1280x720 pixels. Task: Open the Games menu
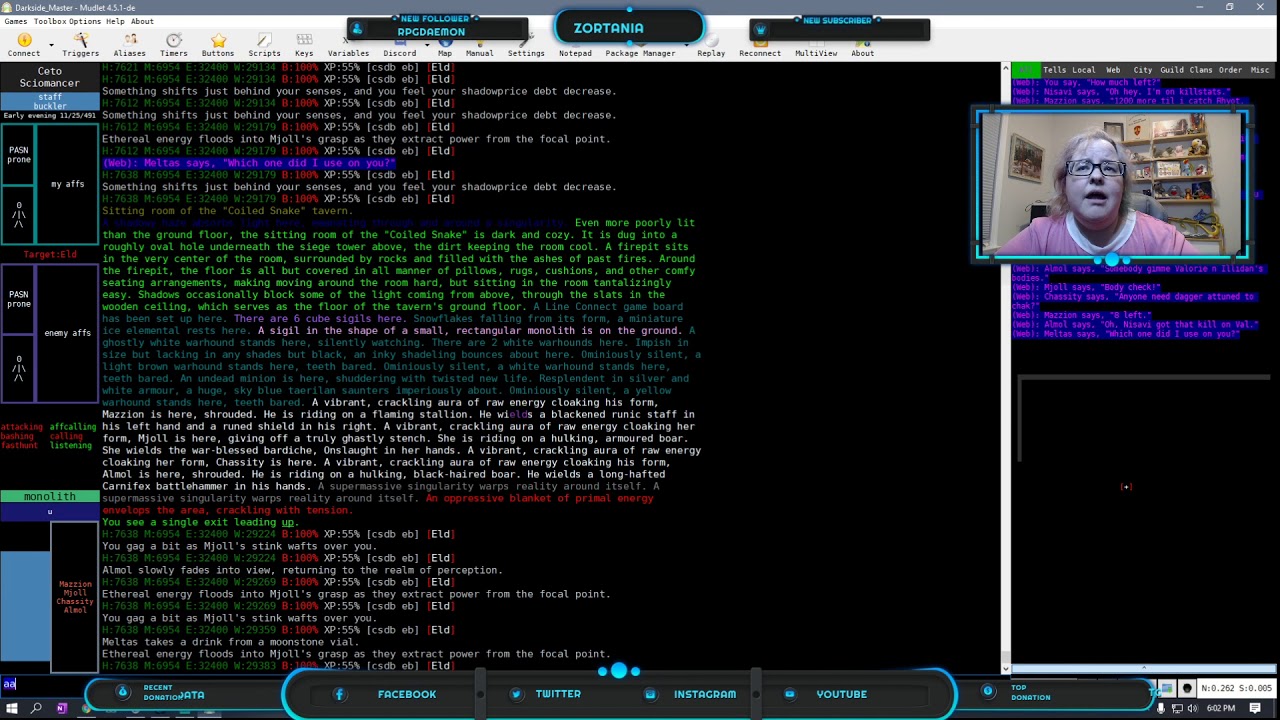coord(15,21)
